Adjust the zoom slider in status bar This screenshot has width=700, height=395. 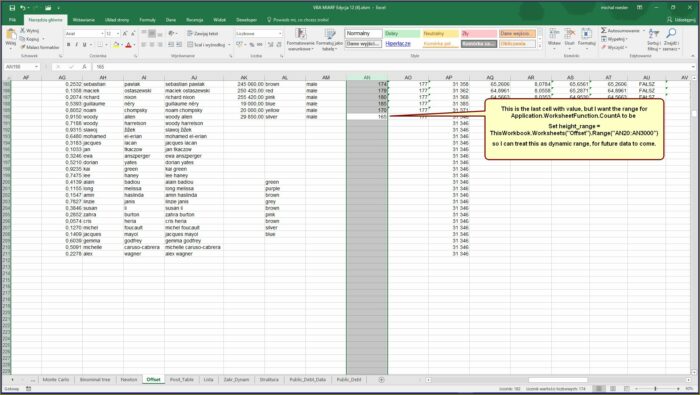(x=655, y=389)
